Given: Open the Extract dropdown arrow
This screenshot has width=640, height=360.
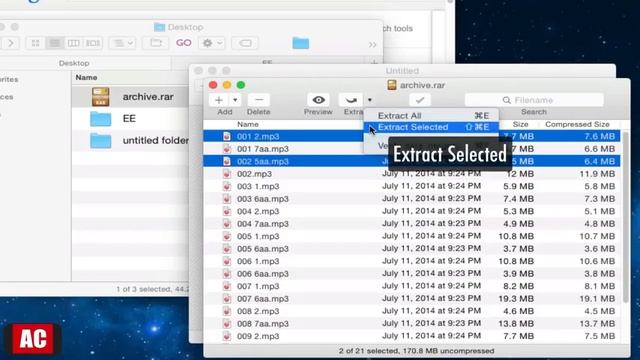Looking at the screenshot, I should [x=369, y=100].
